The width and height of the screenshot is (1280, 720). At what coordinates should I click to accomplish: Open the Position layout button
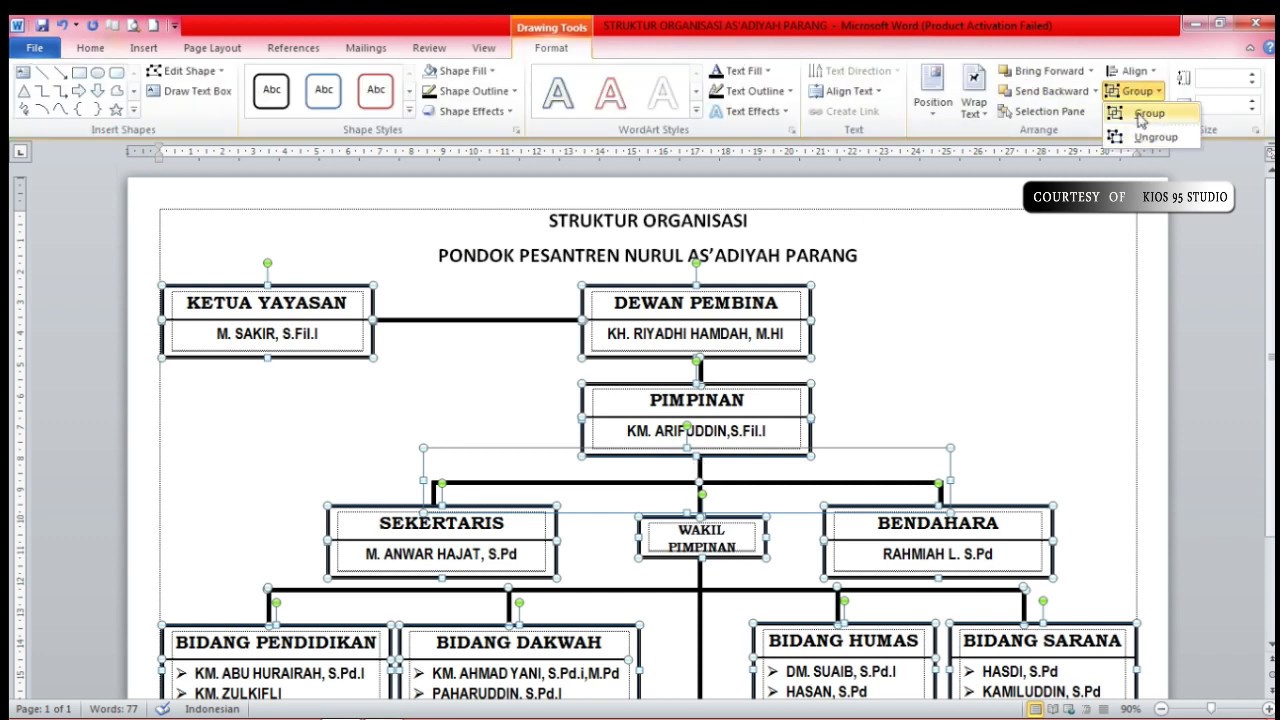click(932, 91)
